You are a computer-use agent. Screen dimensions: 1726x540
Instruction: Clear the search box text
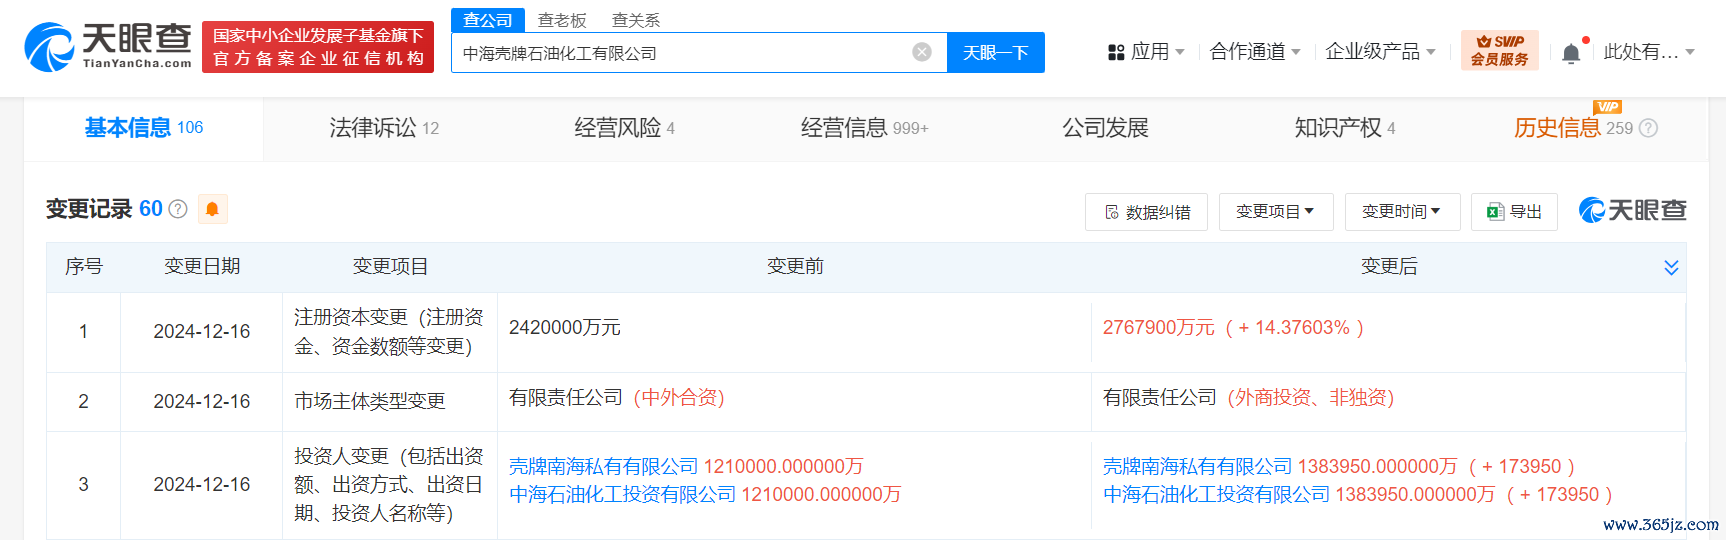(x=922, y=52)
